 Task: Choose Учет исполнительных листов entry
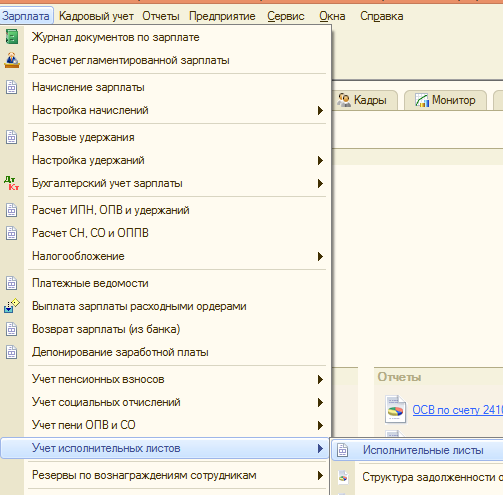[165, 448]
